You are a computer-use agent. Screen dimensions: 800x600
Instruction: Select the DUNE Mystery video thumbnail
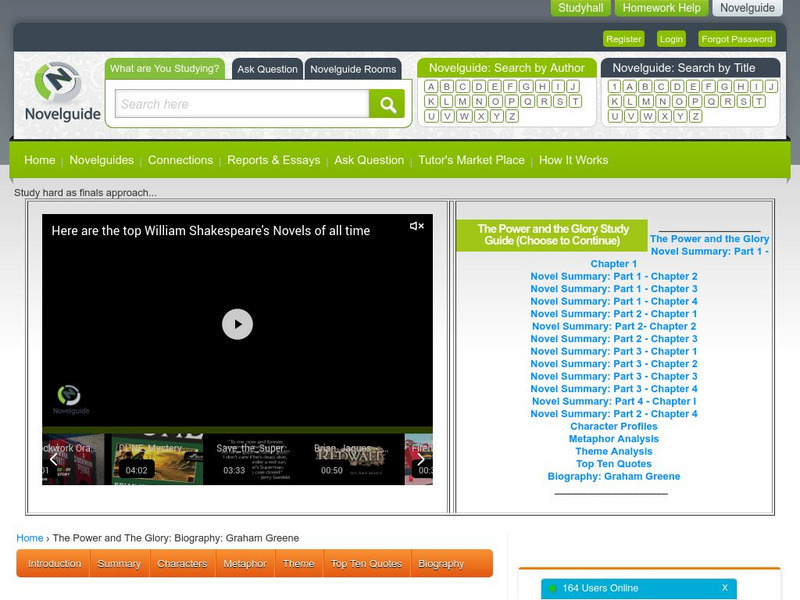(x=157, y=459)
